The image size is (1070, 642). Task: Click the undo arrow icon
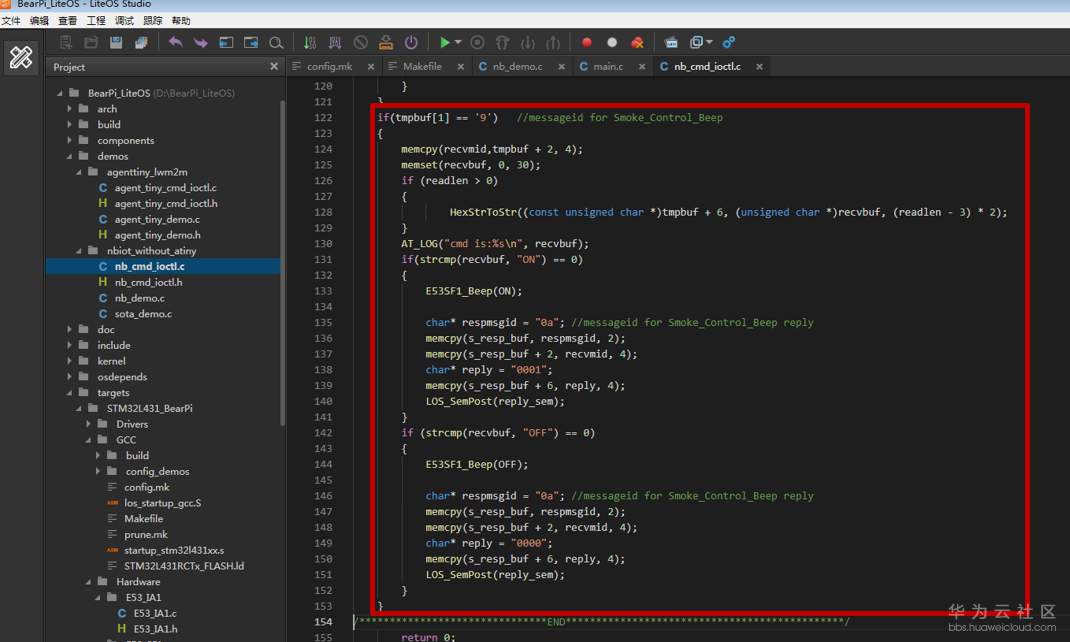point(176,43)
